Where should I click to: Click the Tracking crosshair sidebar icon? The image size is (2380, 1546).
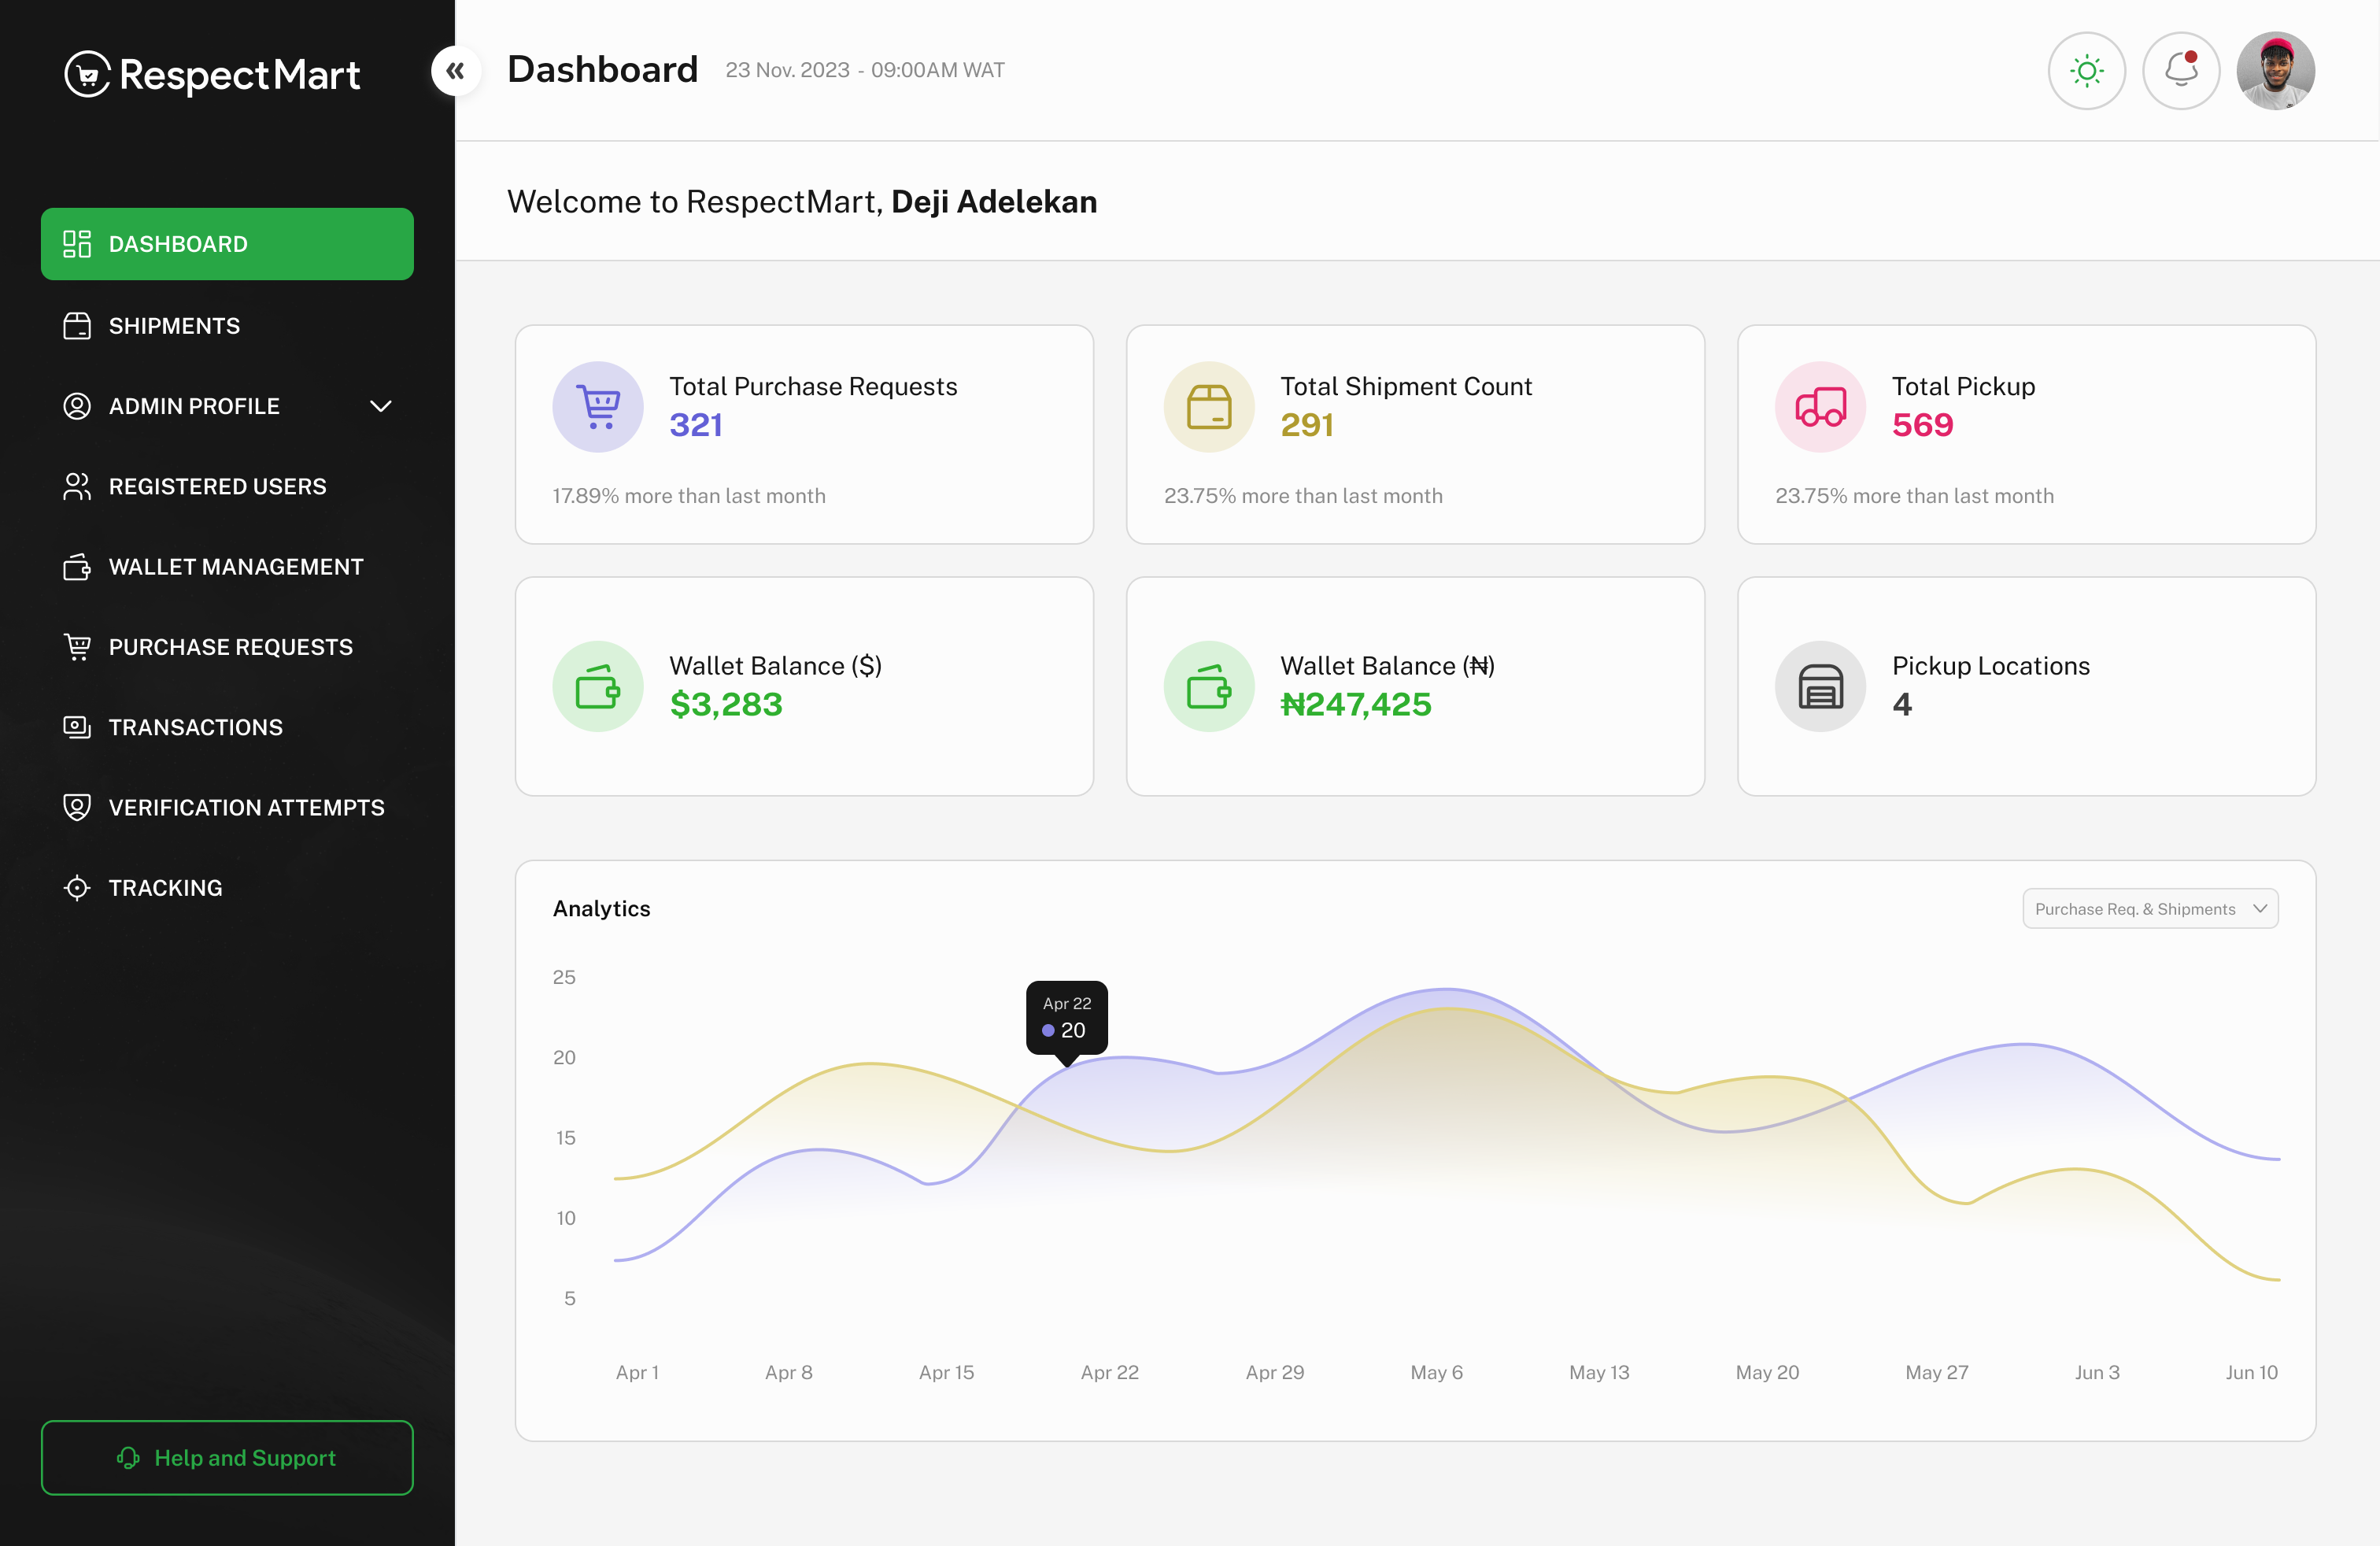point(77,888)
